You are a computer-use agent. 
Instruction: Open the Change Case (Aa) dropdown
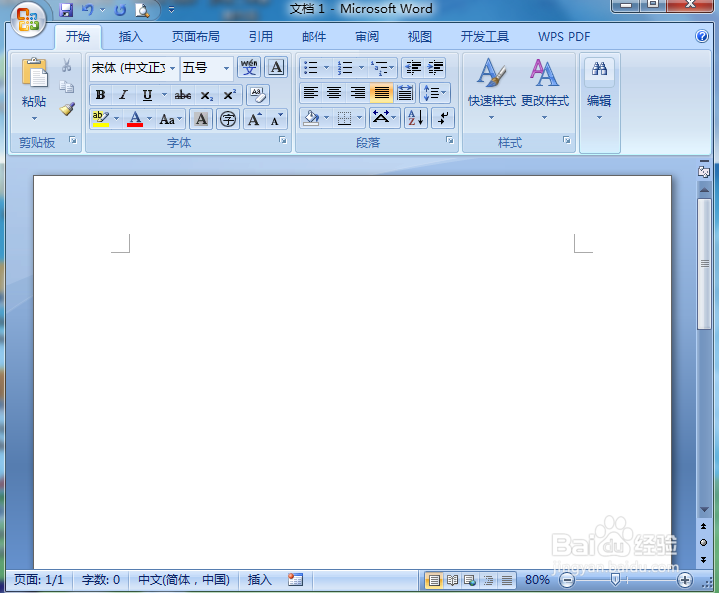click(171, 120)
